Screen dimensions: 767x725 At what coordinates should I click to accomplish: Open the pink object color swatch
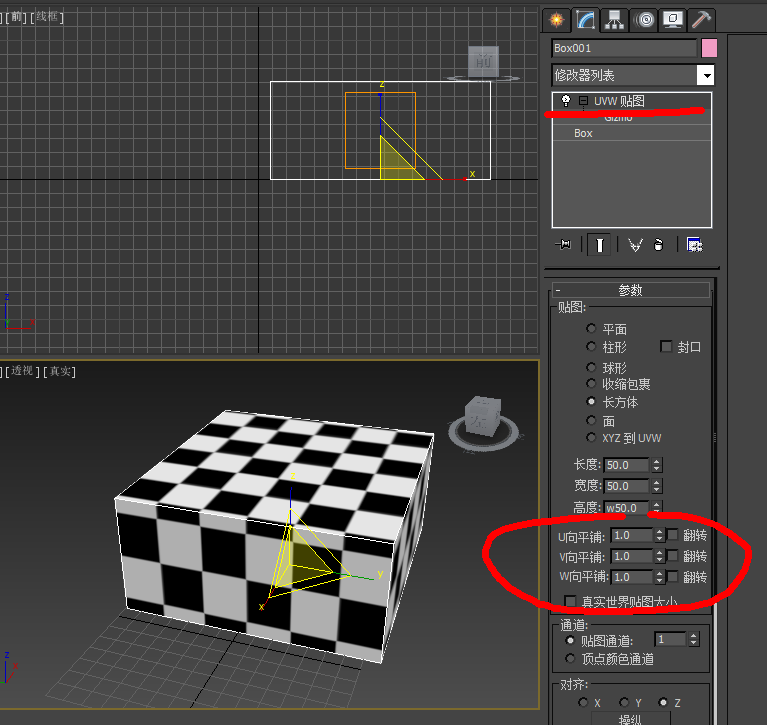[709, 48]
